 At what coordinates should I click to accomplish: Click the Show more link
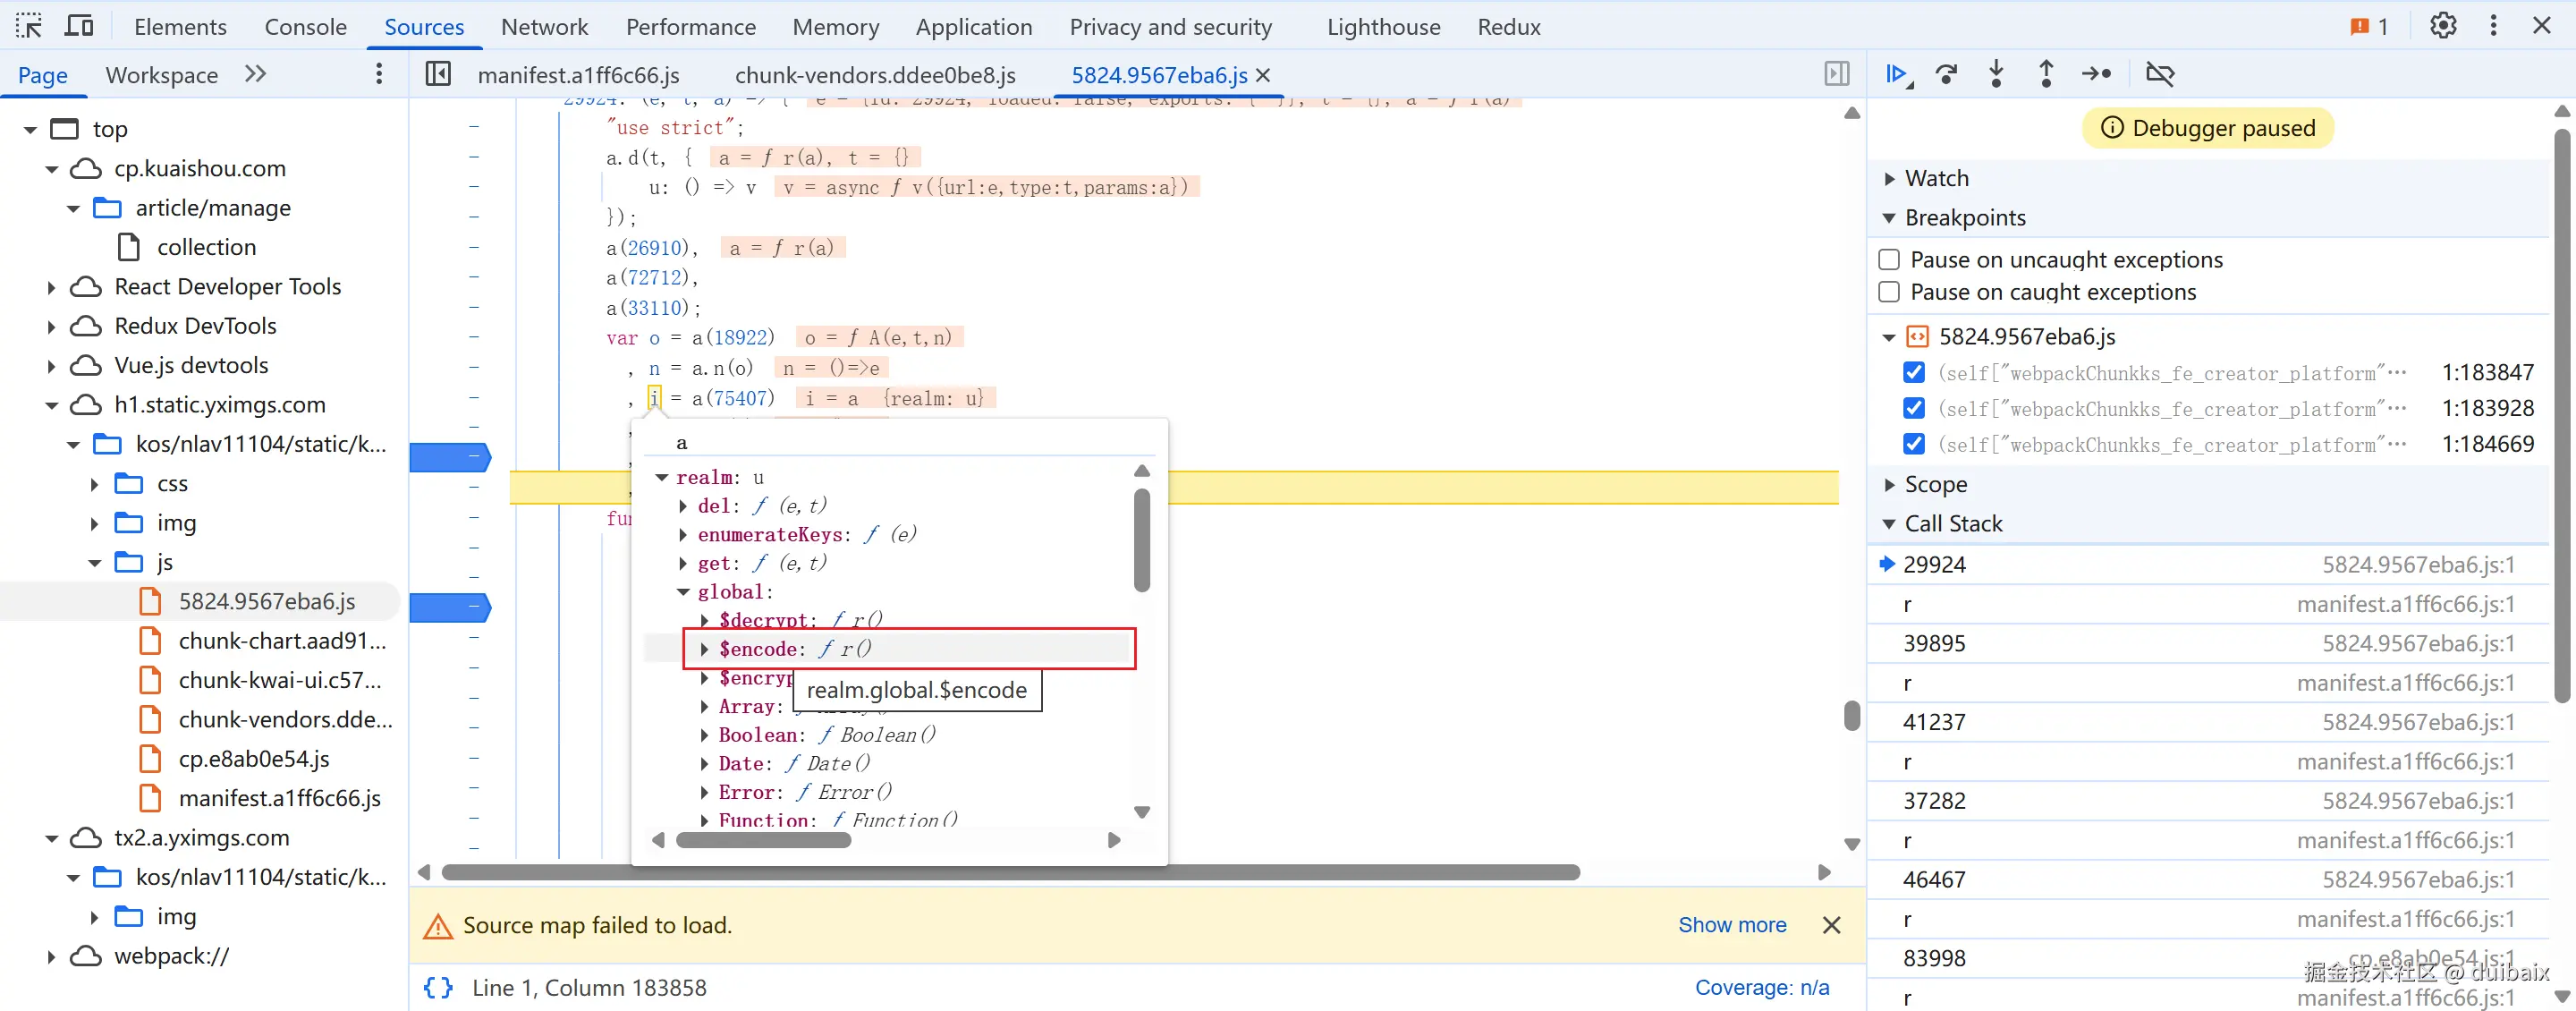(1732, 925)
